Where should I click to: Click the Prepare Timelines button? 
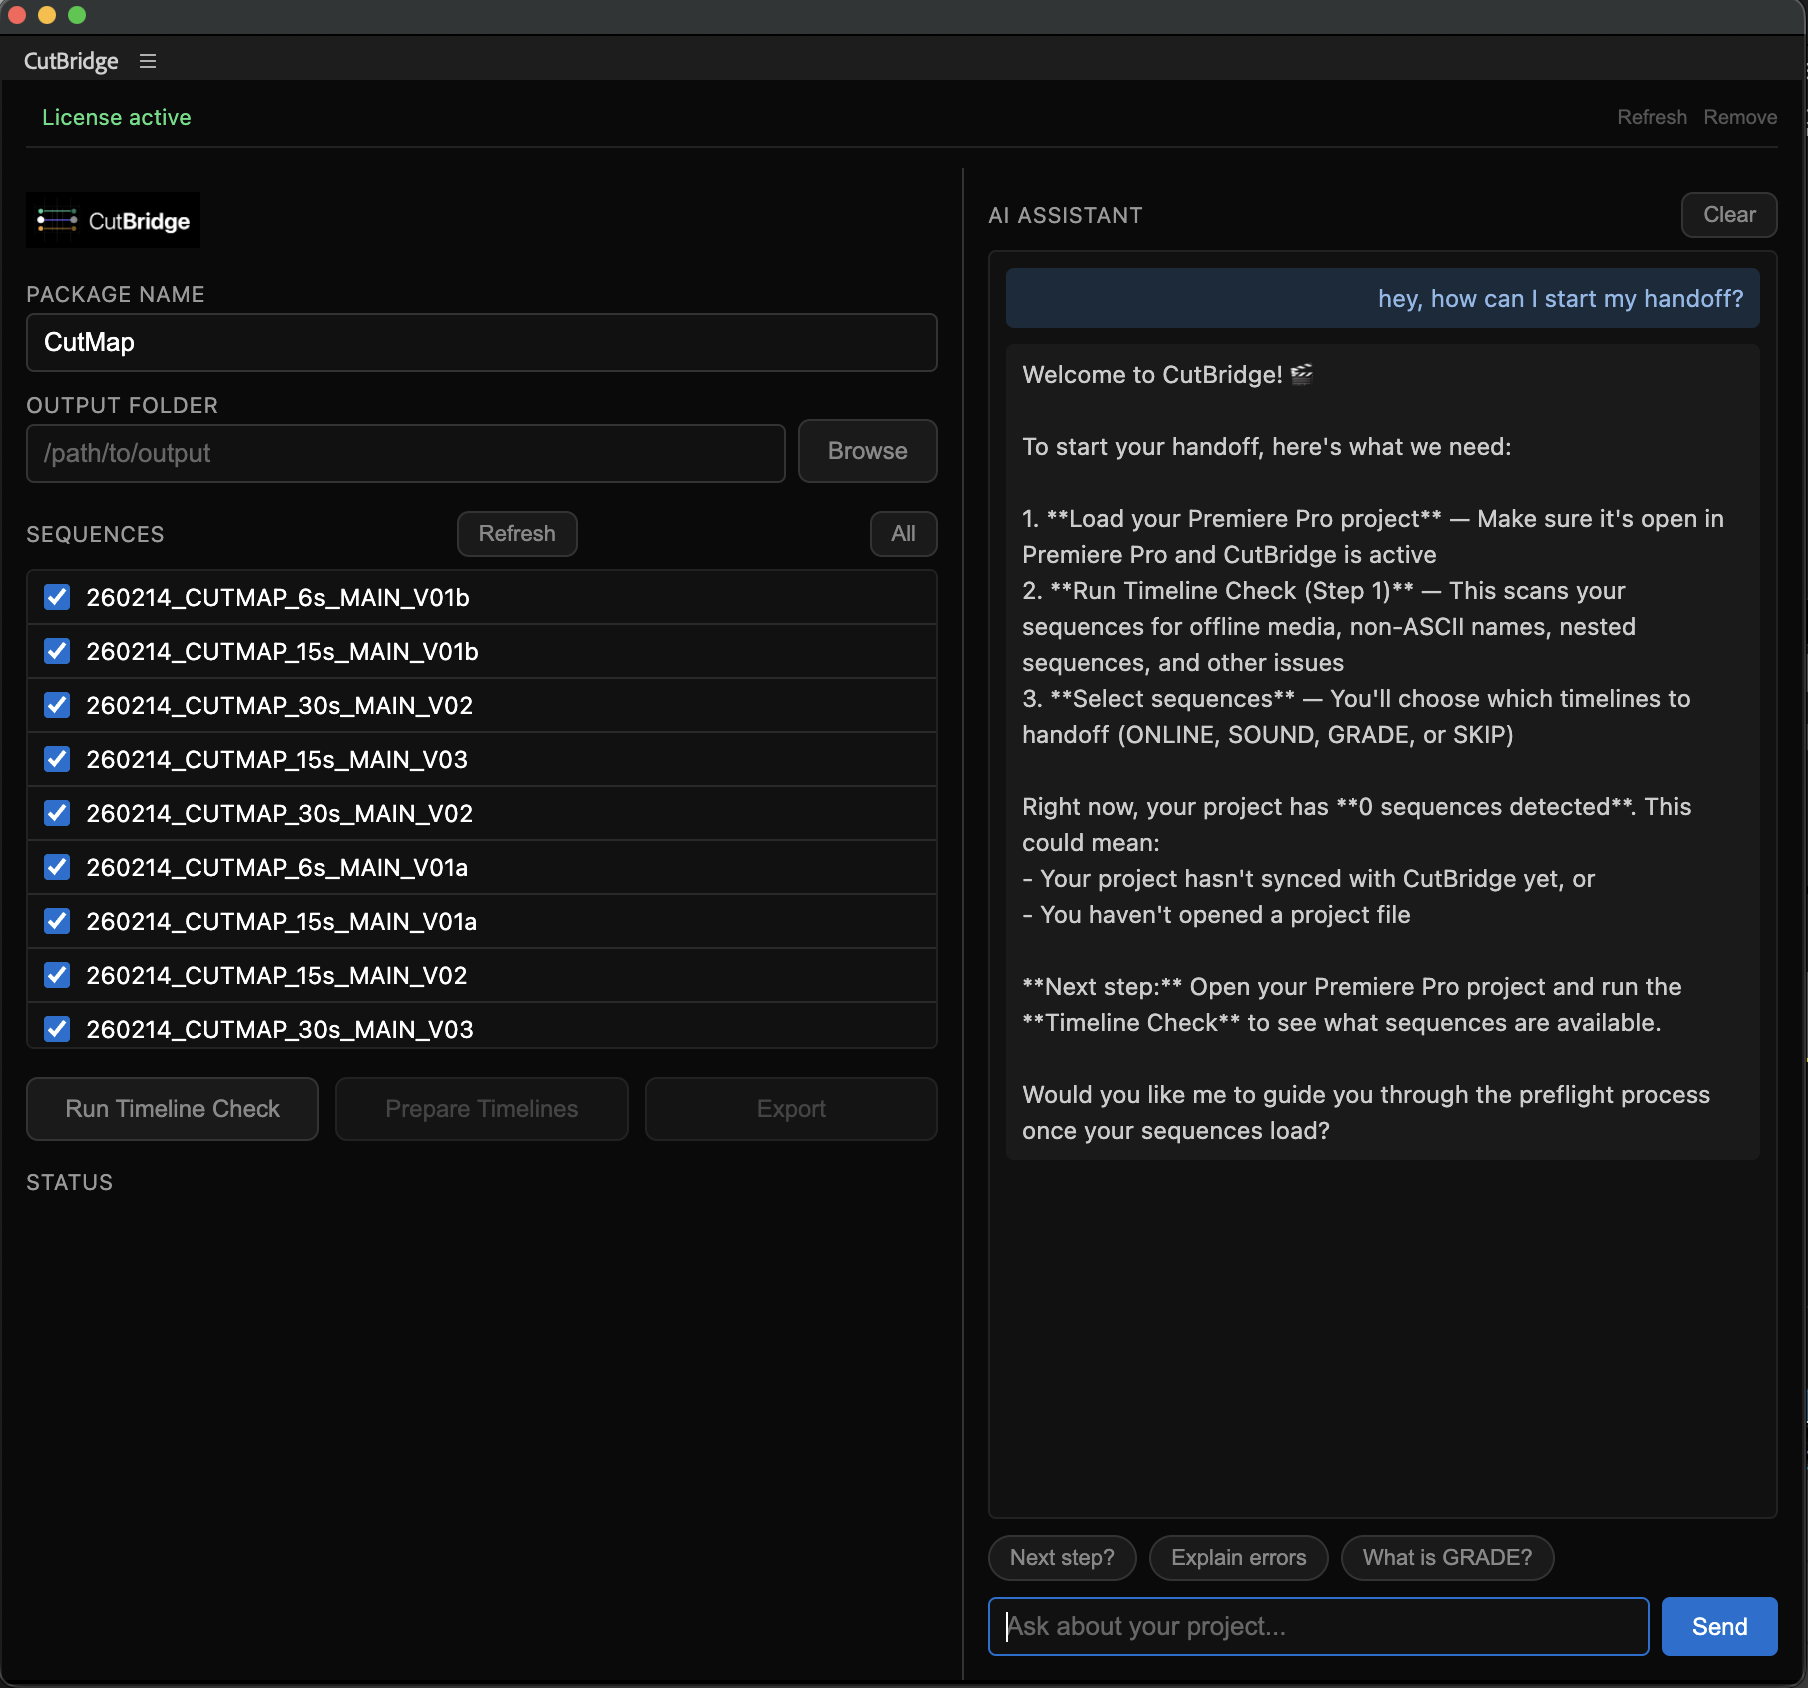(481, 1108)
